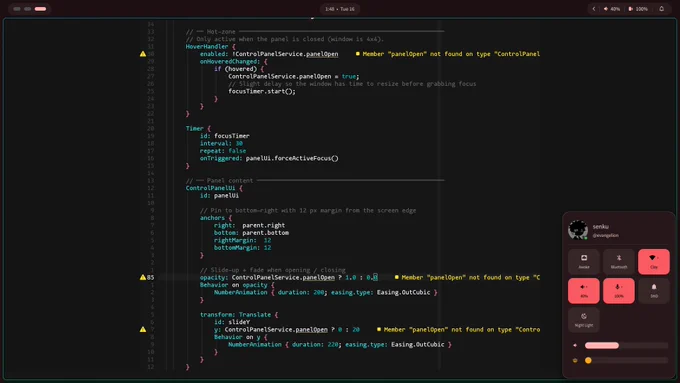Click the 'ControlPanelUi {' line
680x383 pixels.
pos(214,188)
